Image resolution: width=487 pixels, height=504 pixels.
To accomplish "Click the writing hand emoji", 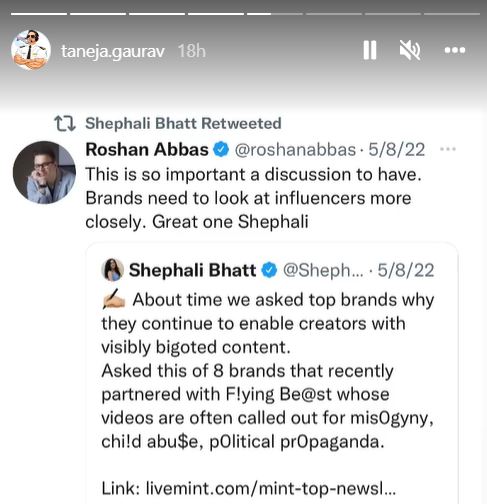I will click(x=114, y=299).
